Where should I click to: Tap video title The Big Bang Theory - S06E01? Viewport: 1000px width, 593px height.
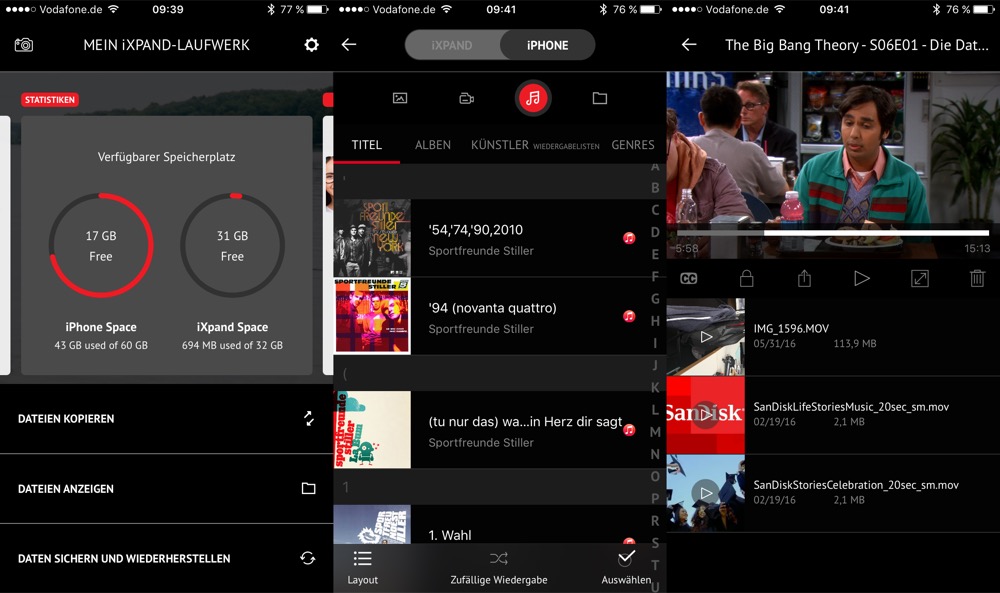click(857, 45)
